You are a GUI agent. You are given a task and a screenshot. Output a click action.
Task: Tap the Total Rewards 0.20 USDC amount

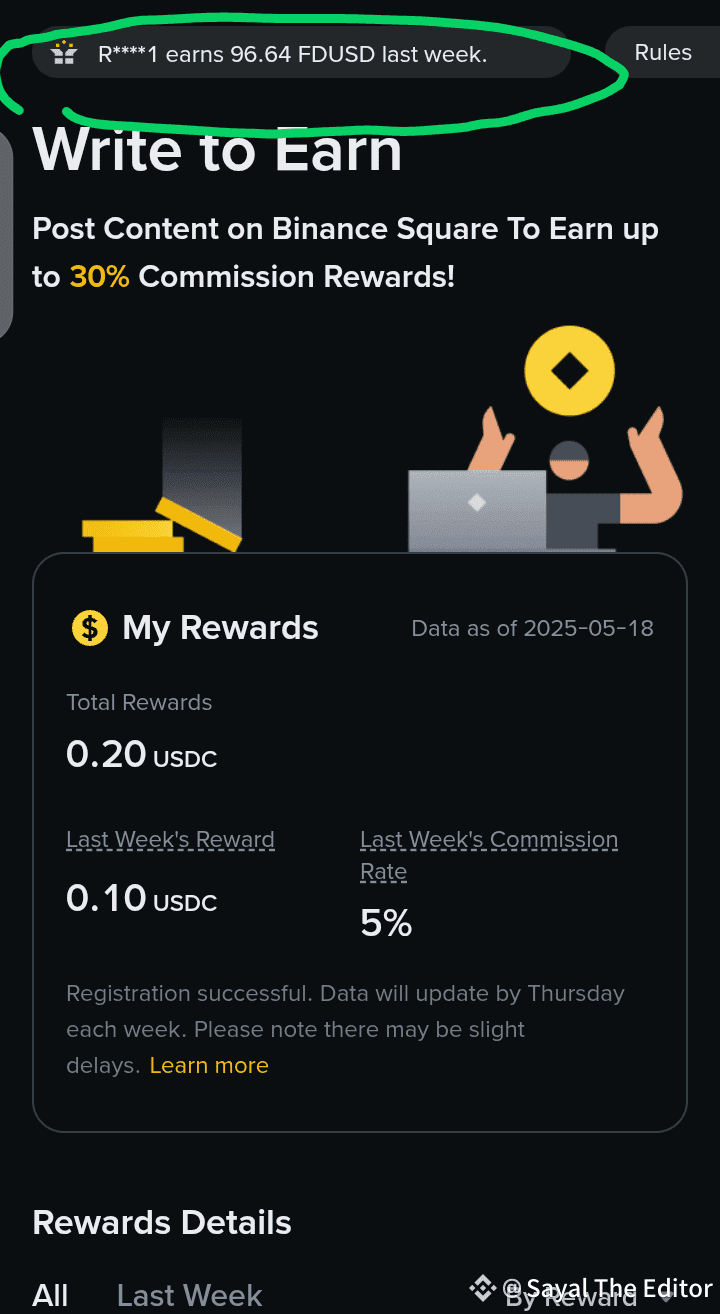[141, 755]
